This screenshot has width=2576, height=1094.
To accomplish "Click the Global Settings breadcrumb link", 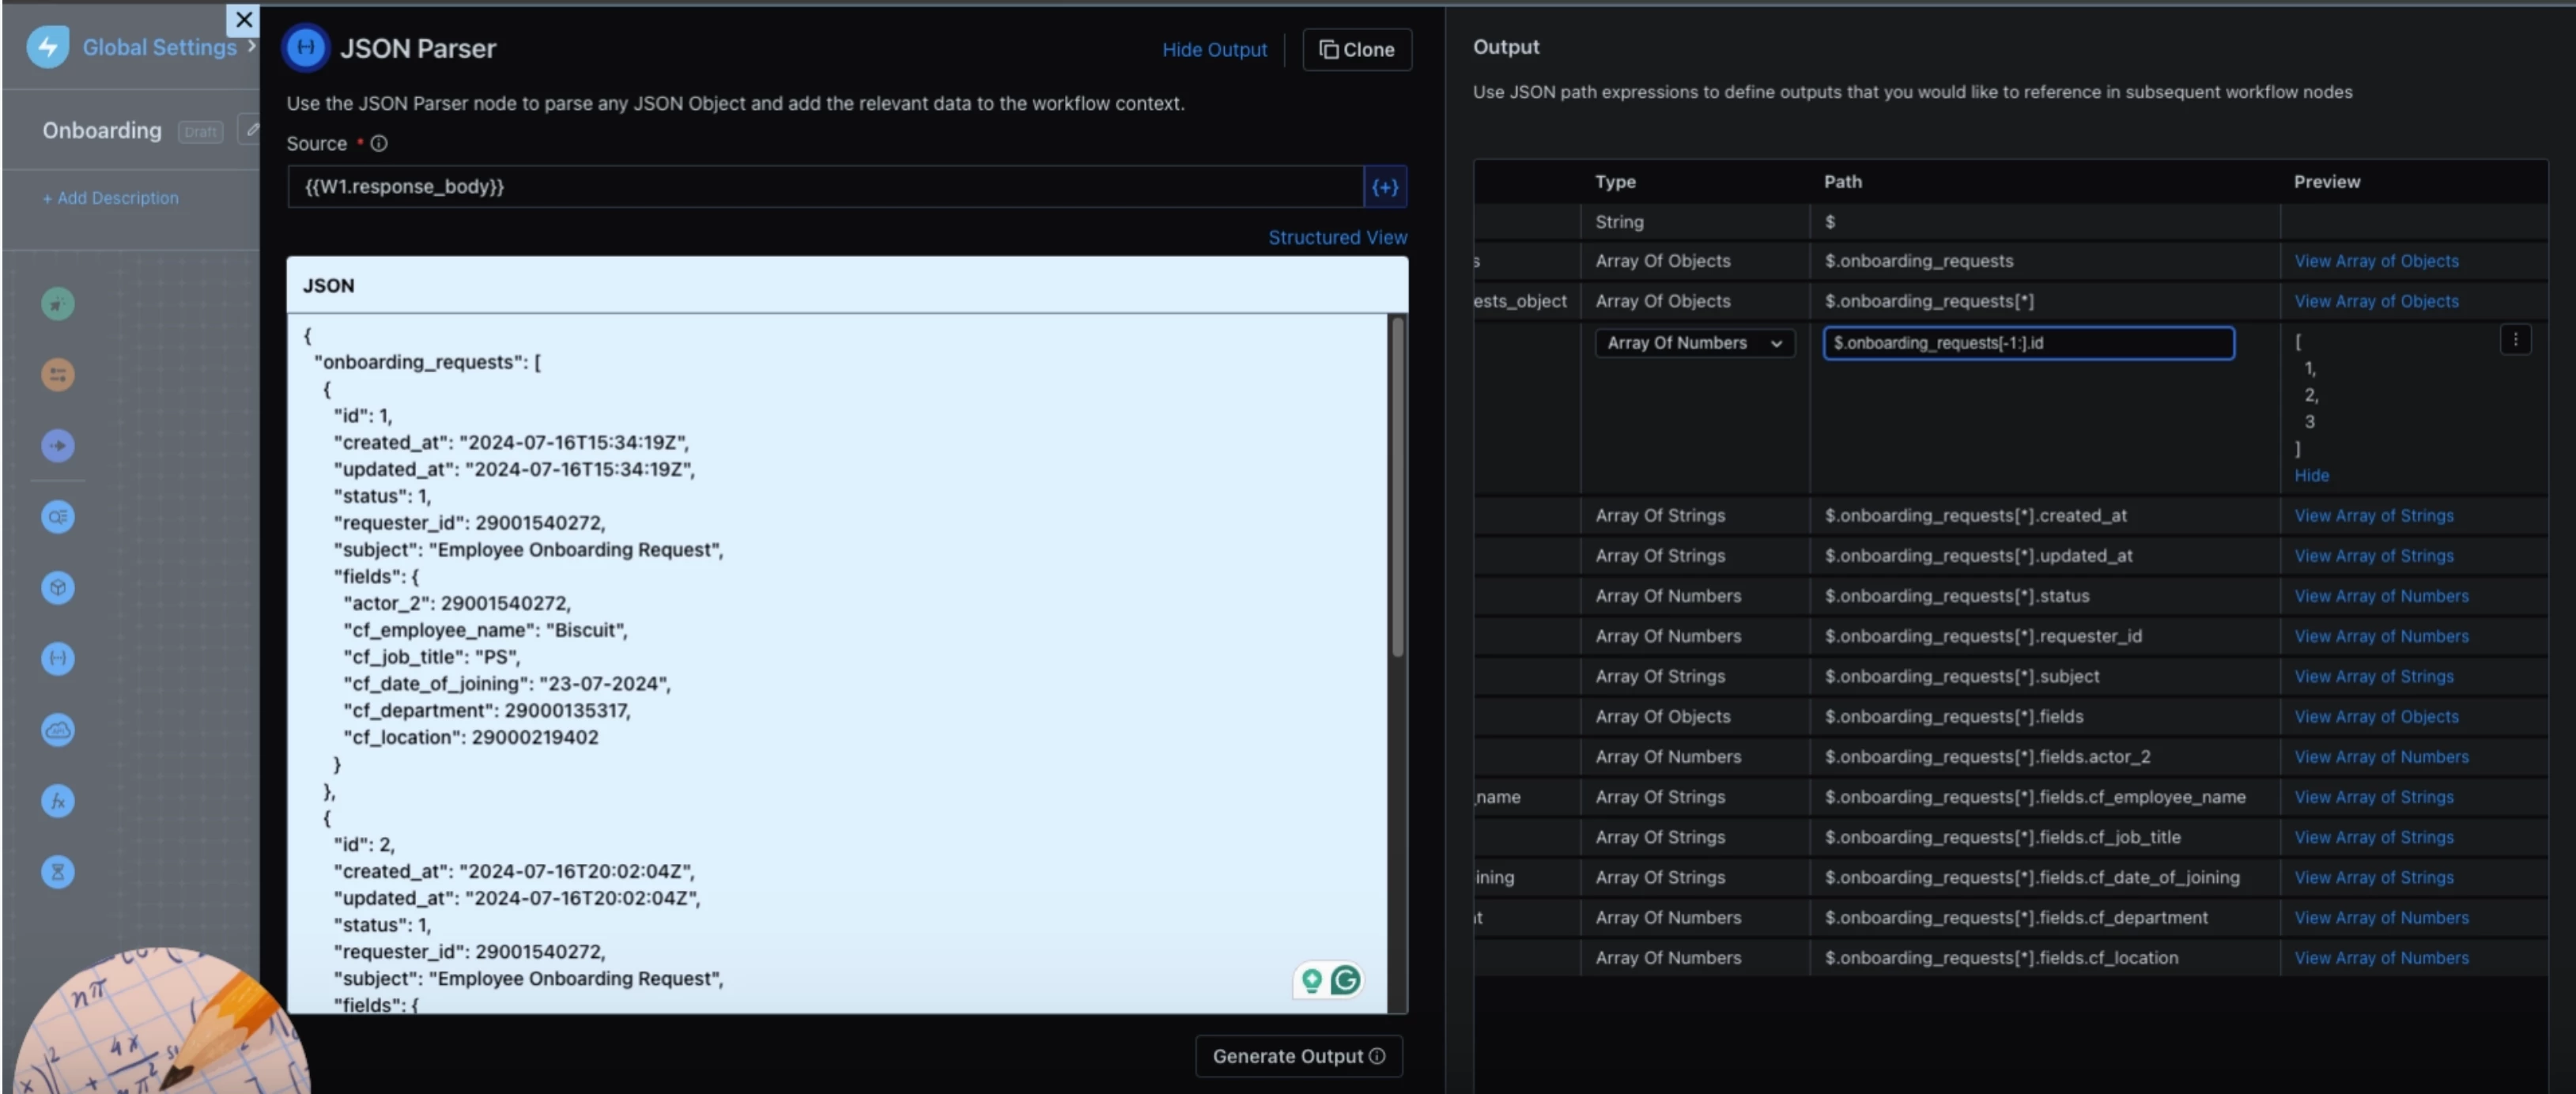I will pyautogui.click(x=159, y=47).
